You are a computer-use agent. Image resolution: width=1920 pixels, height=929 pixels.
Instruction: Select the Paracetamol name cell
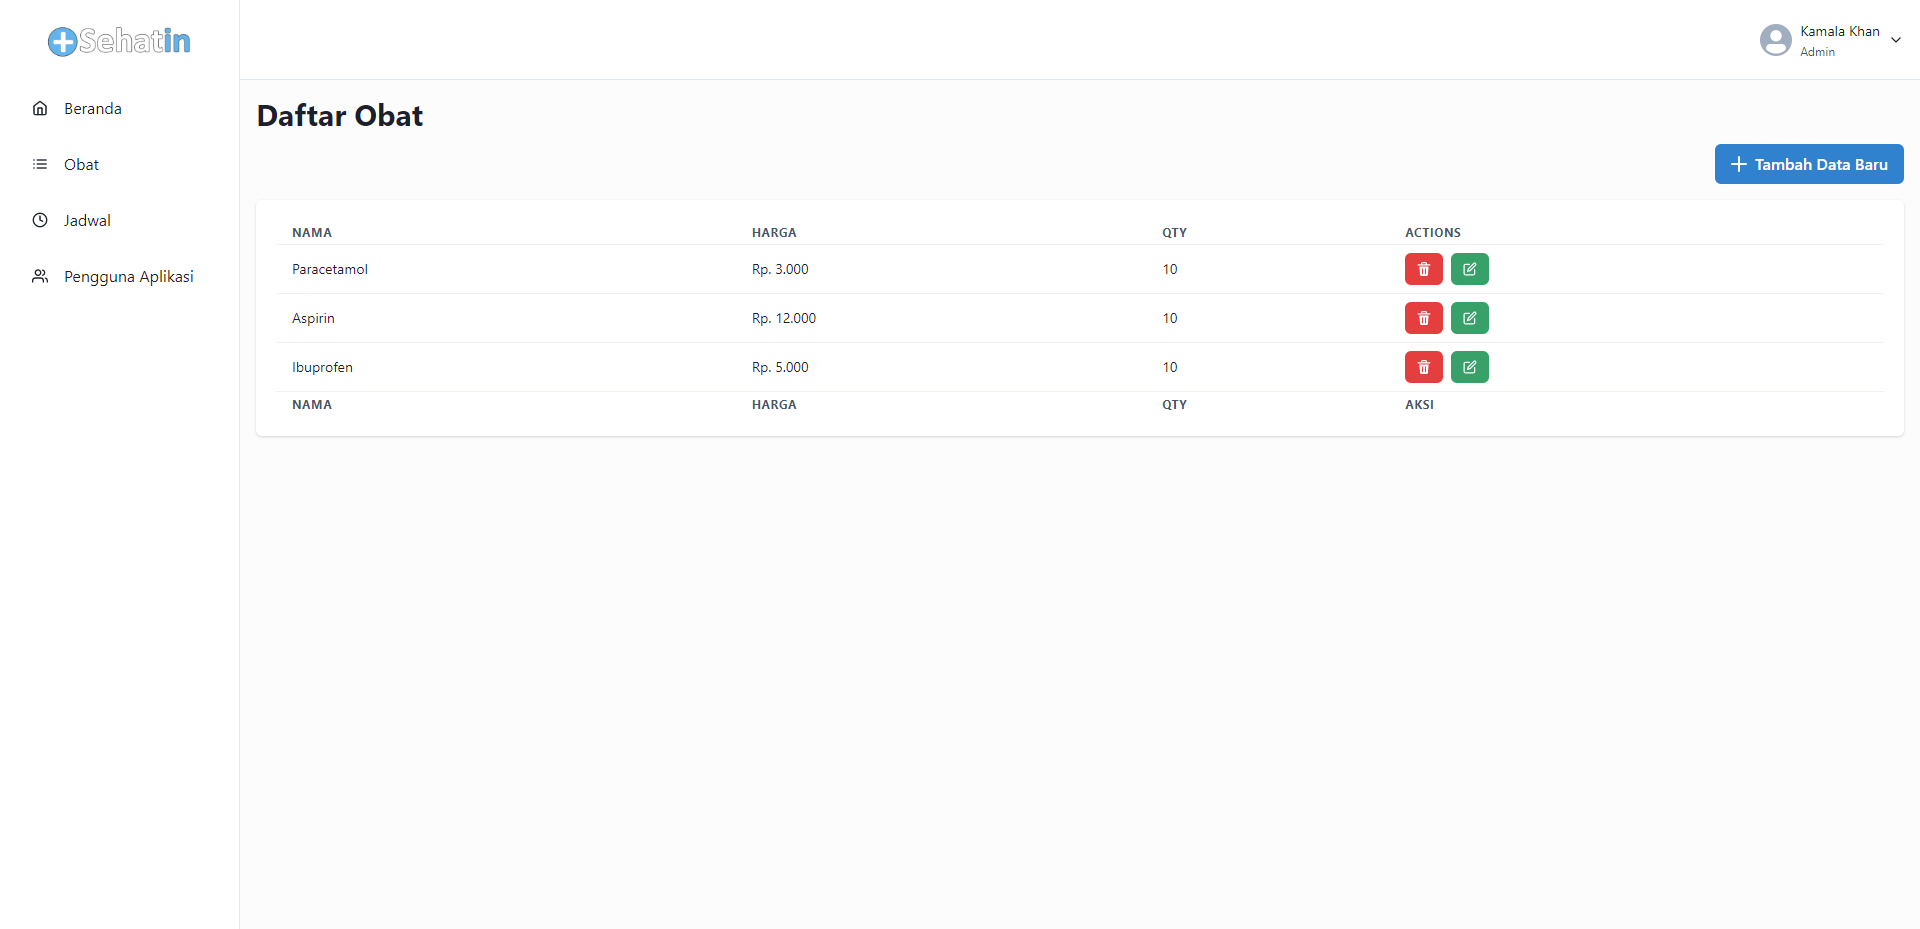pos(330,269)
